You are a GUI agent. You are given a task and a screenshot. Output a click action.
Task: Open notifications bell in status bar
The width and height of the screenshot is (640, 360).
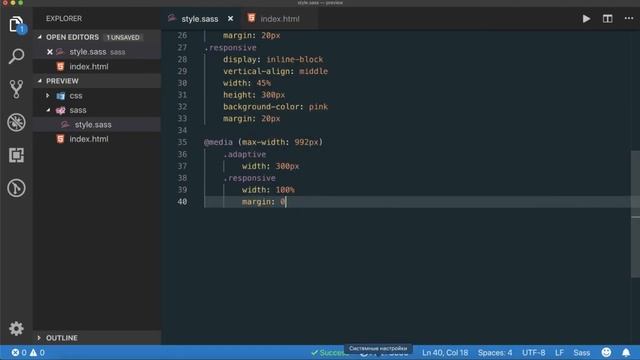coord(626,352)
